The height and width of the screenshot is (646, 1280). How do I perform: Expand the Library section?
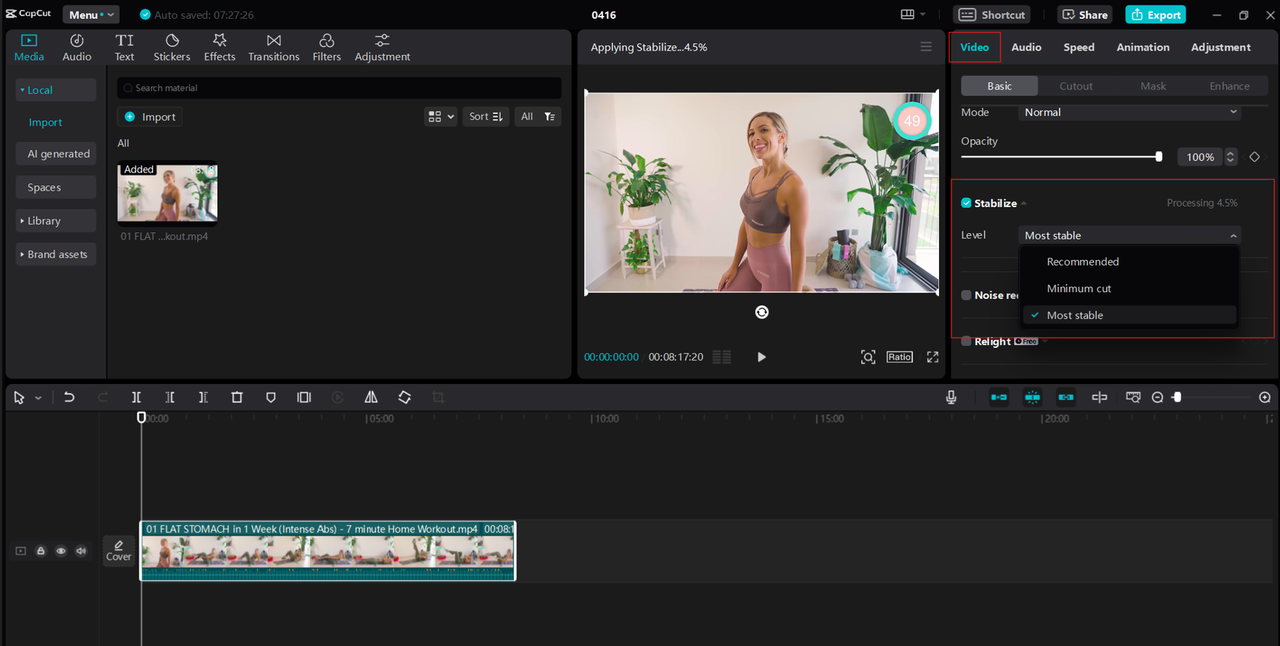pyautogui.click(x=55, y=221)
